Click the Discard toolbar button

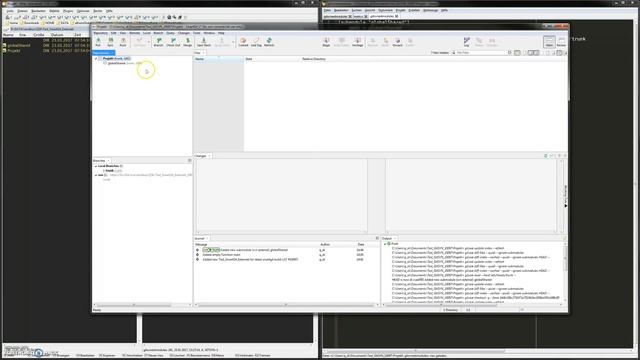pos(398,42)
